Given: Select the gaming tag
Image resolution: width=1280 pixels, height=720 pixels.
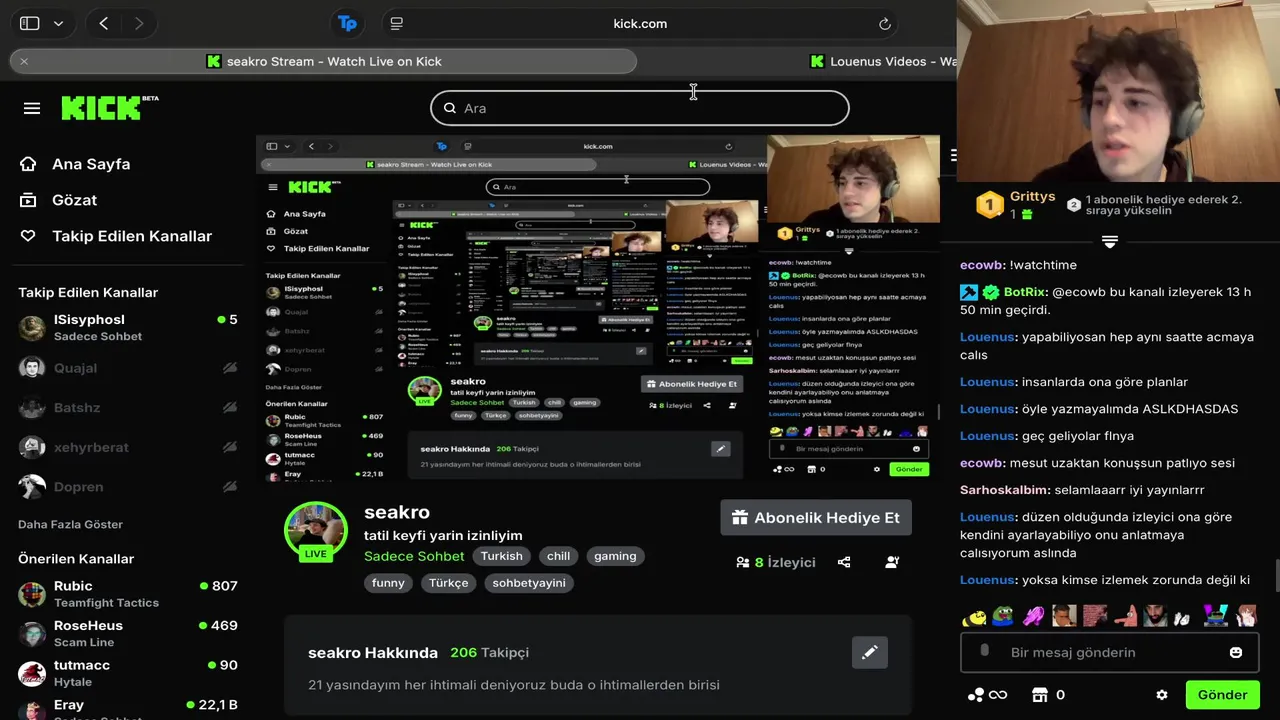Looking at the screenshot, I should coord(615,556).
